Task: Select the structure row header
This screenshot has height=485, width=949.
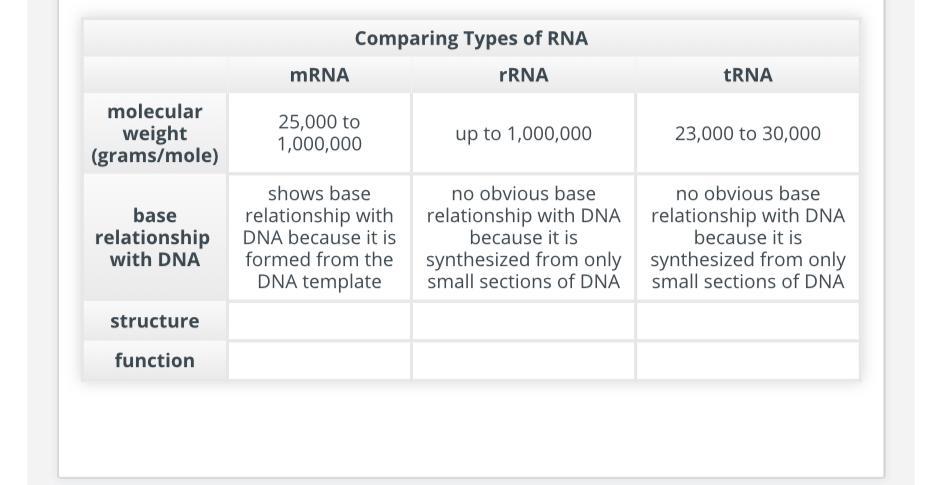Action: [x=155, y=321]
